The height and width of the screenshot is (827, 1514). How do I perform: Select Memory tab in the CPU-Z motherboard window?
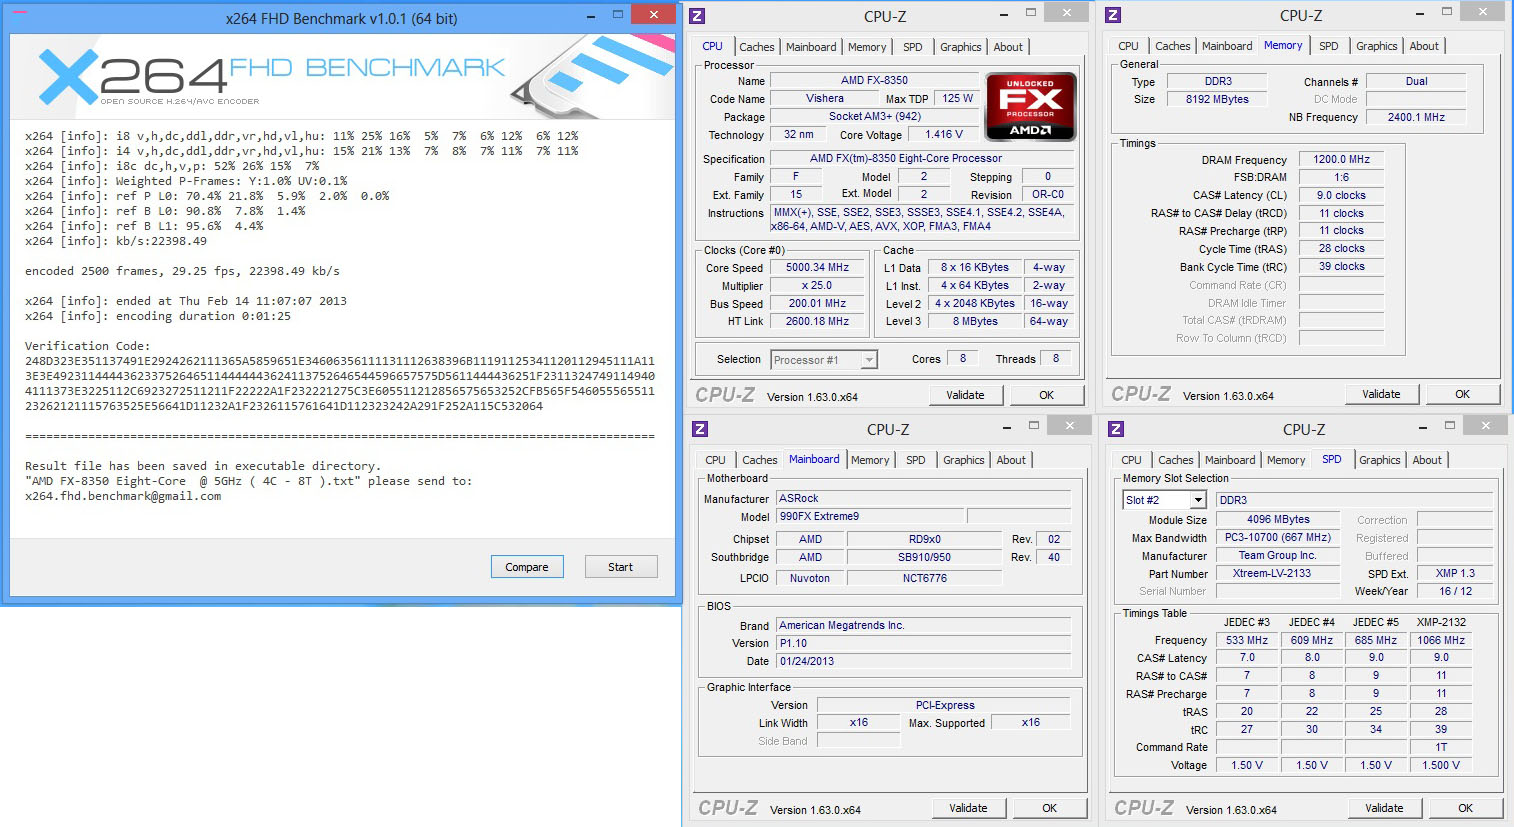870,460
